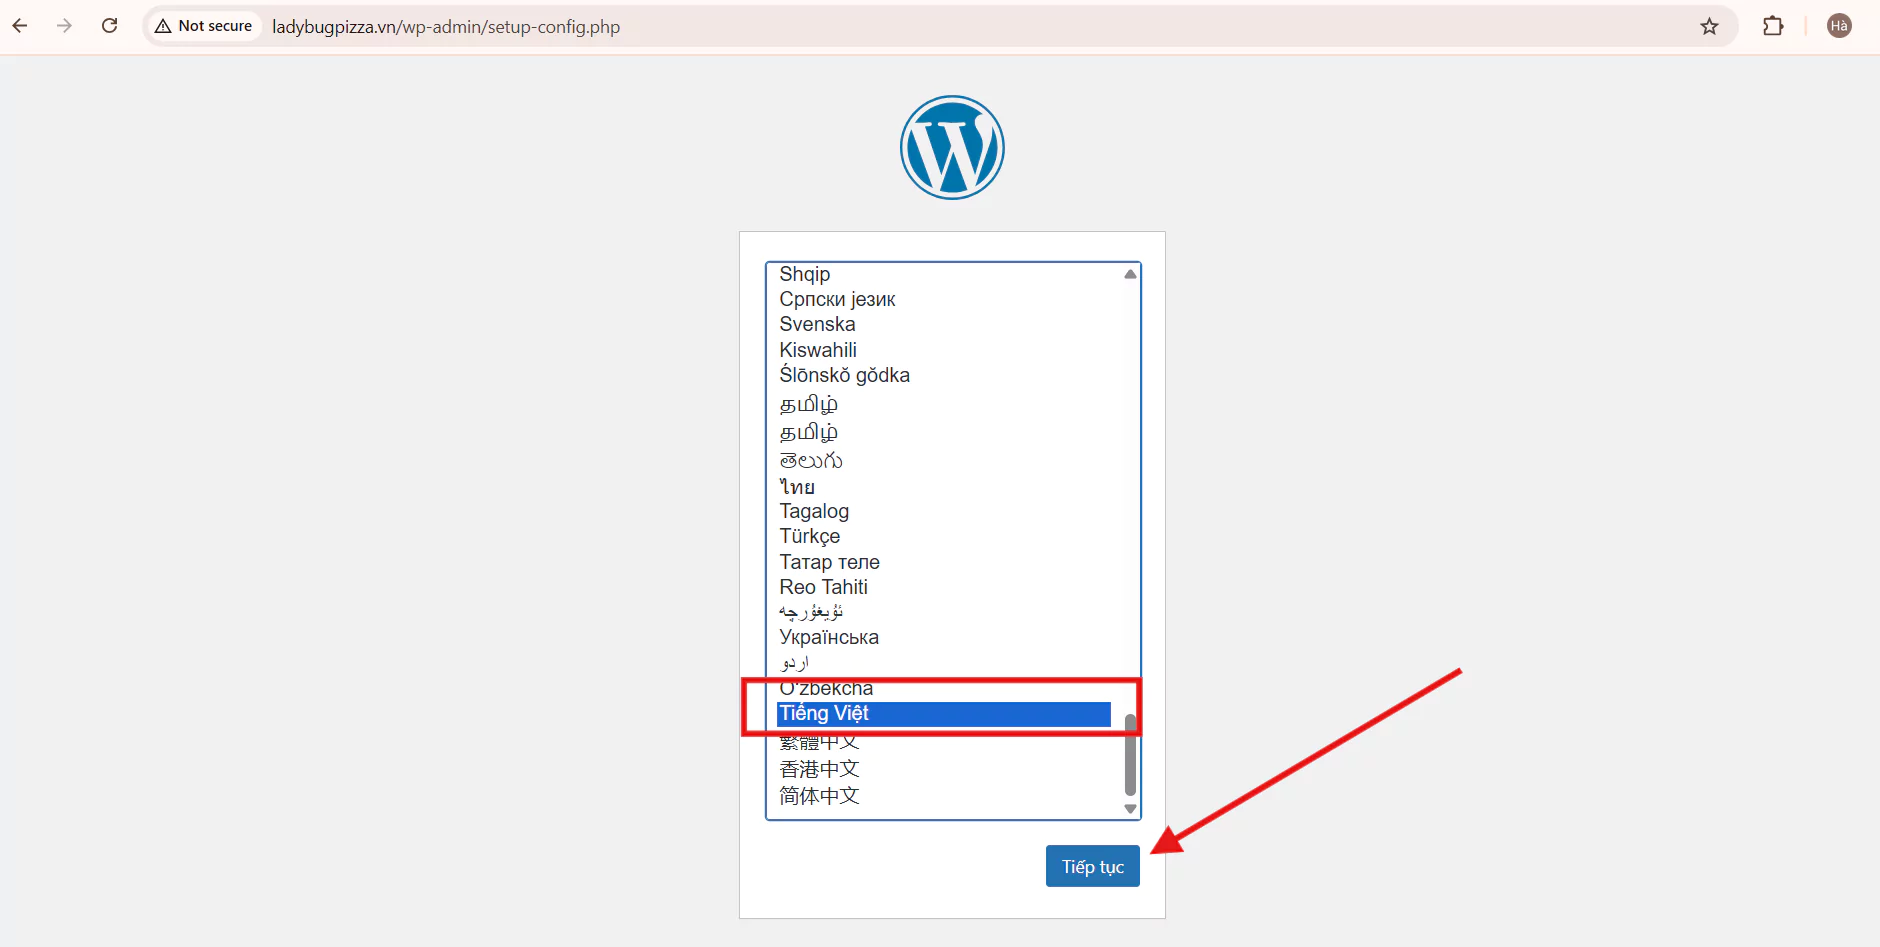Select the ไทย language option
Viewport: 1880px width, 947px height.
coord(944,487)
